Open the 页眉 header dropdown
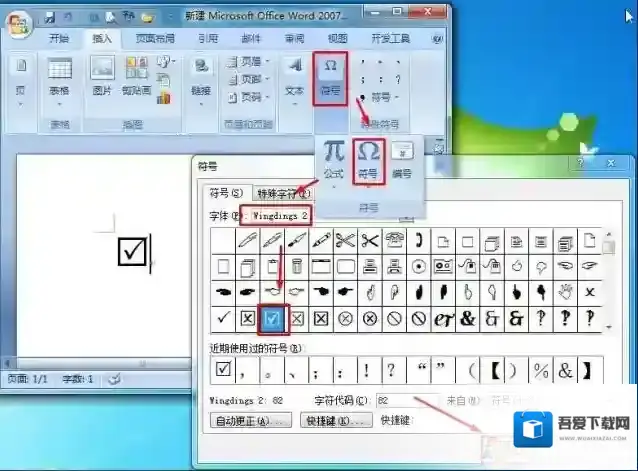This screenshot has height=471, width=638. [249, 62]
